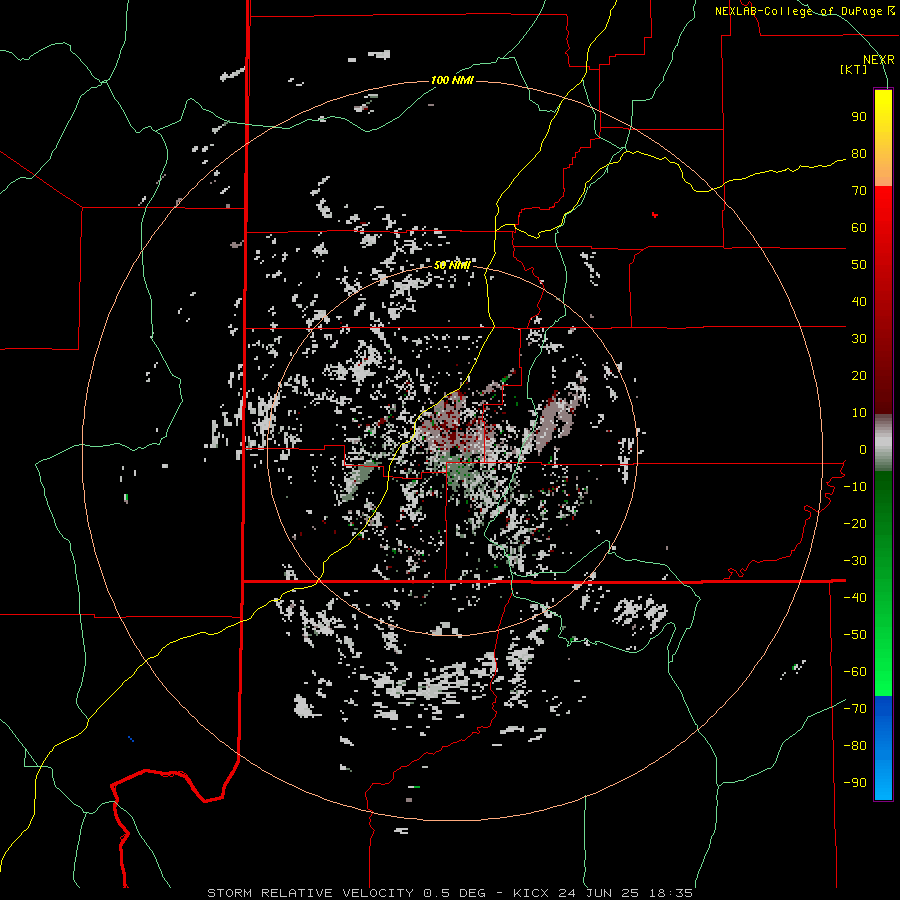Screen dimensions: 900x900
Task: Click the 24 JUN 25 date in caption
Action: (x=599, y=893)
